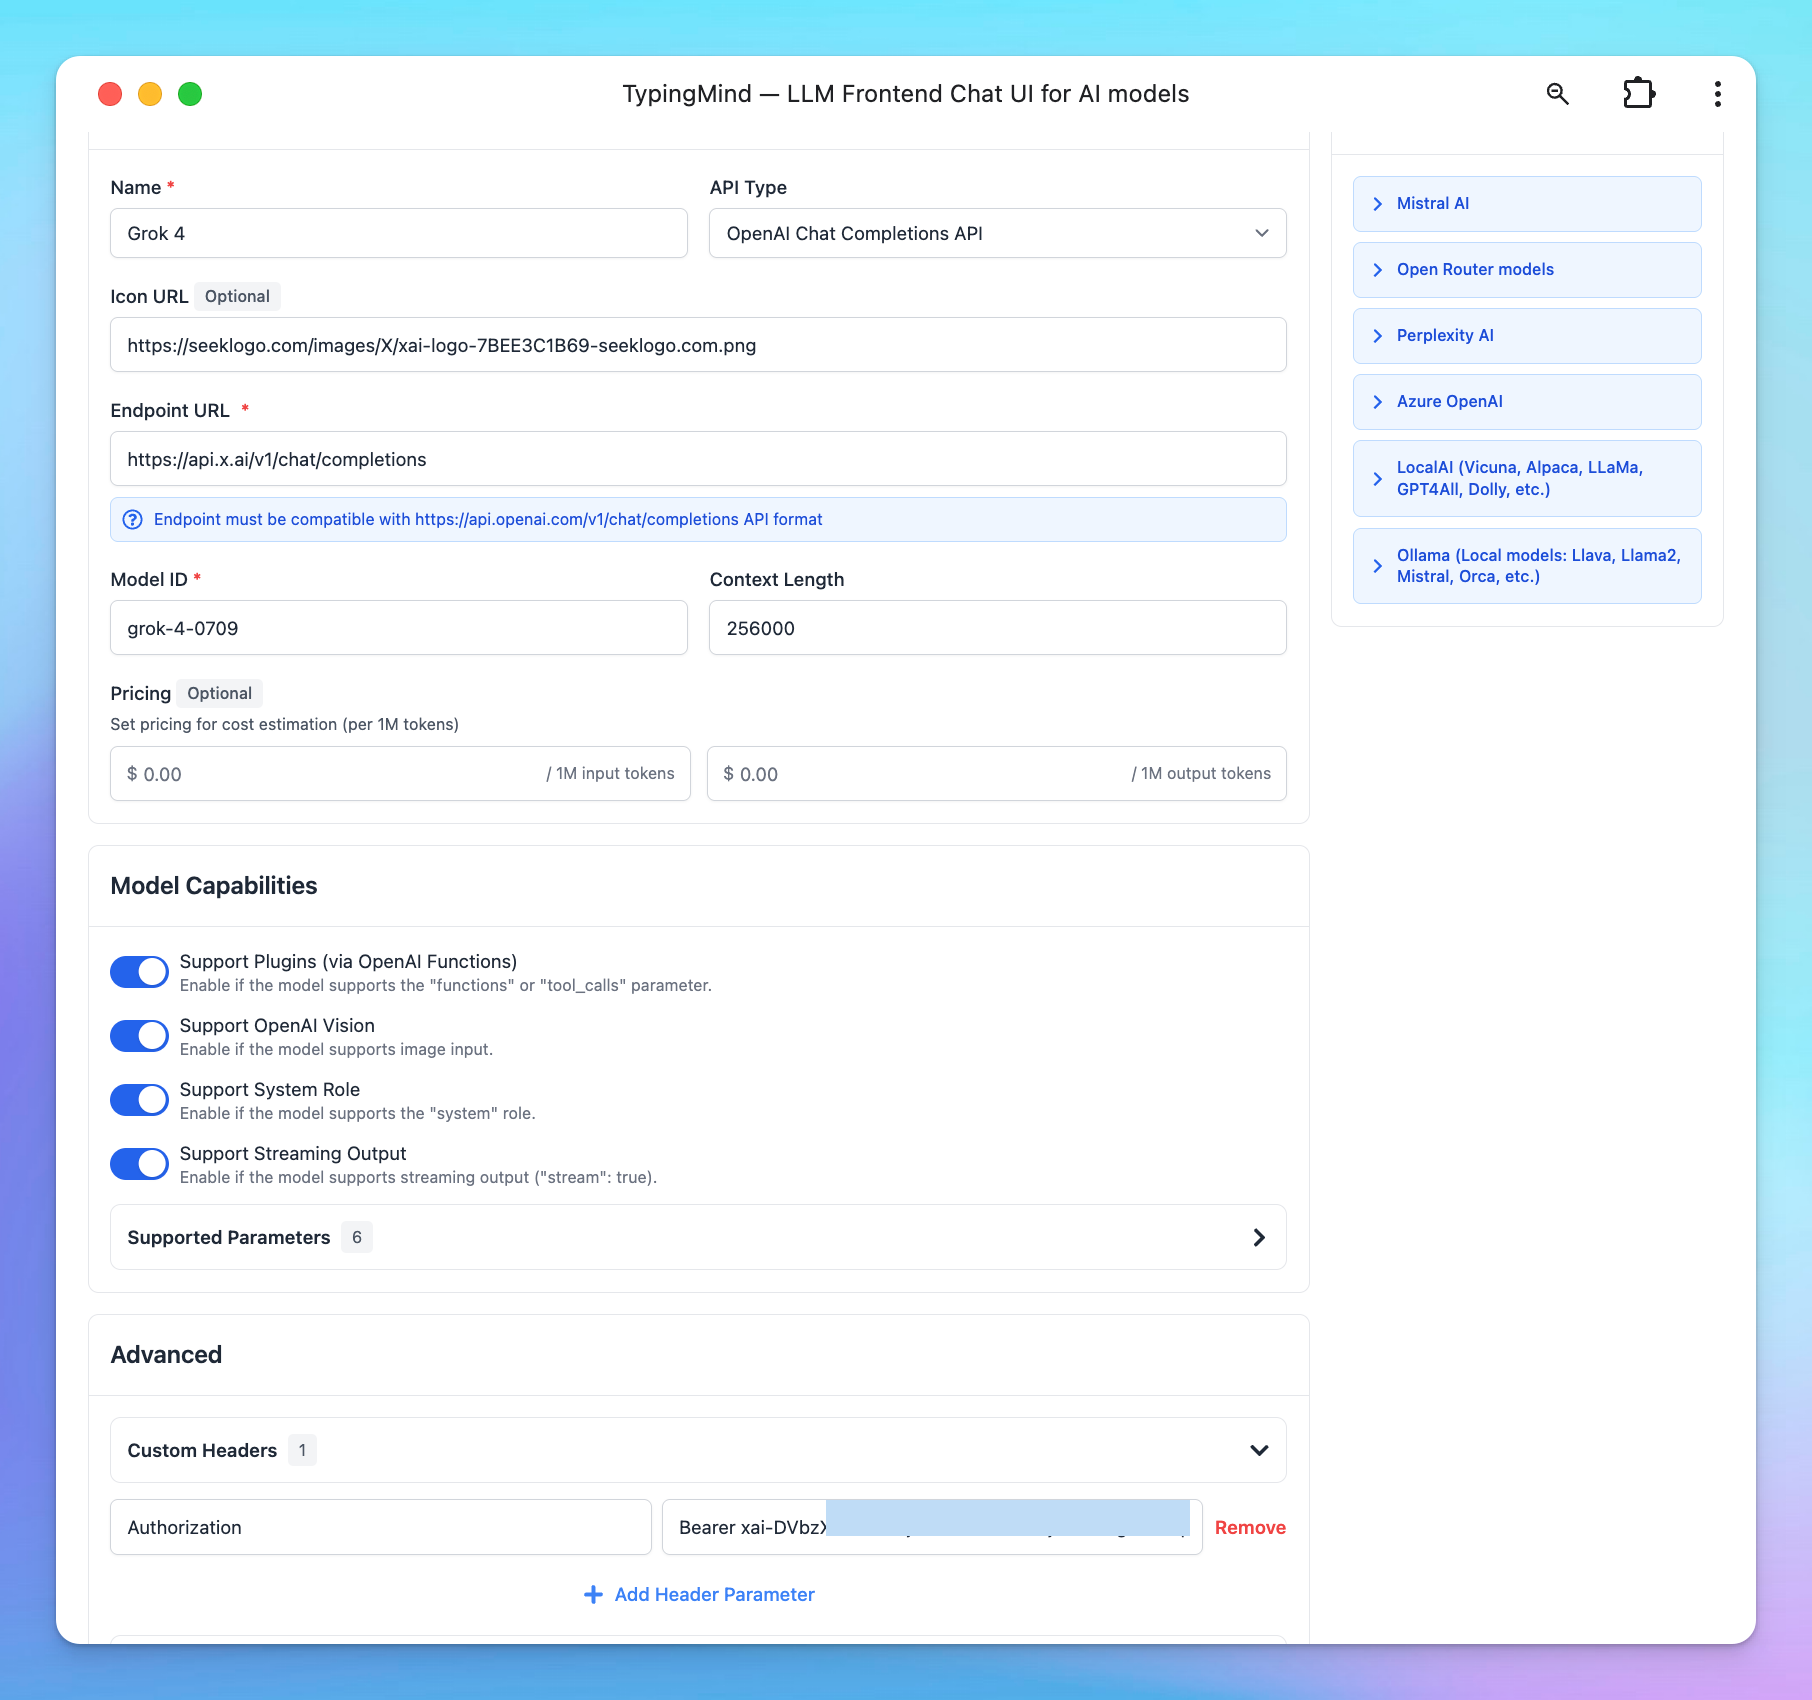Click the search magnifier icon in title bar
Screen dimensions: 1812x1700
point(1557,94)
